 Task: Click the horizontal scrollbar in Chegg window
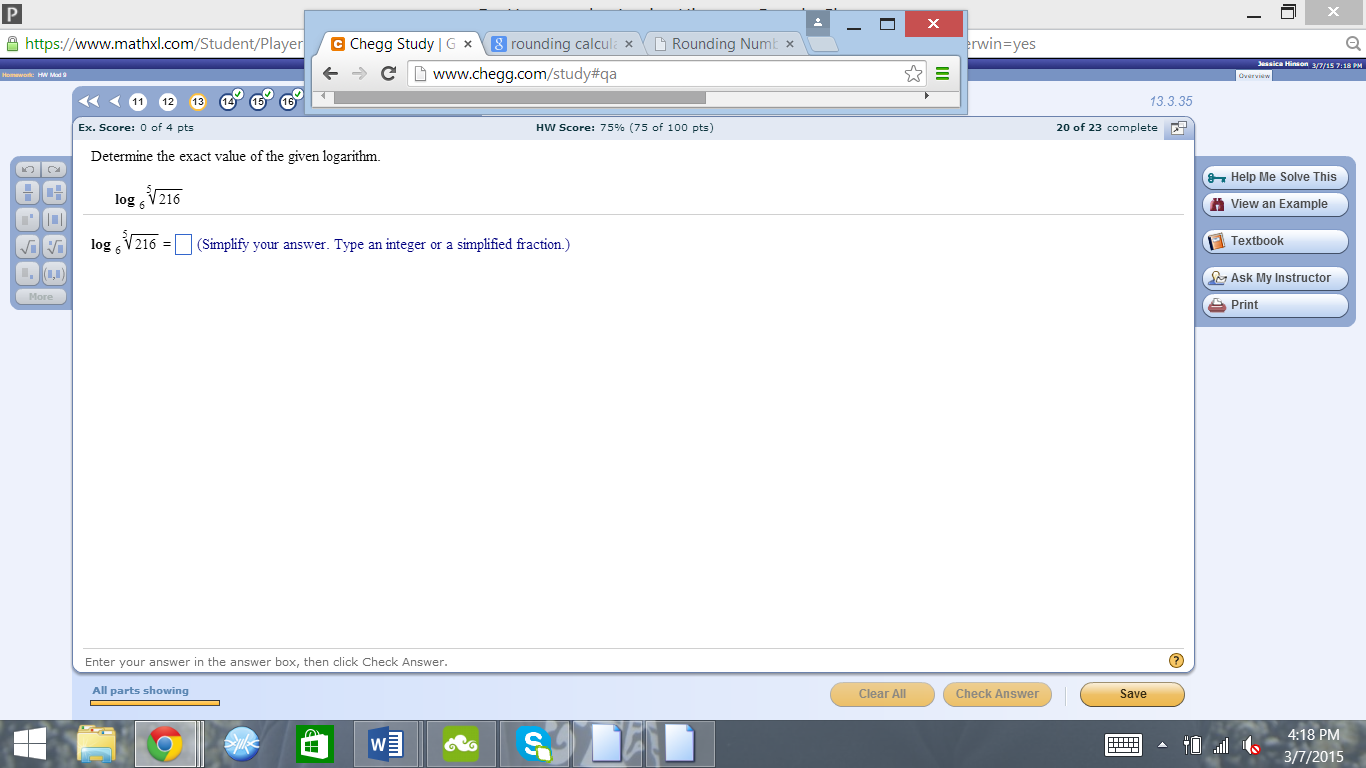tap(519, 97)
